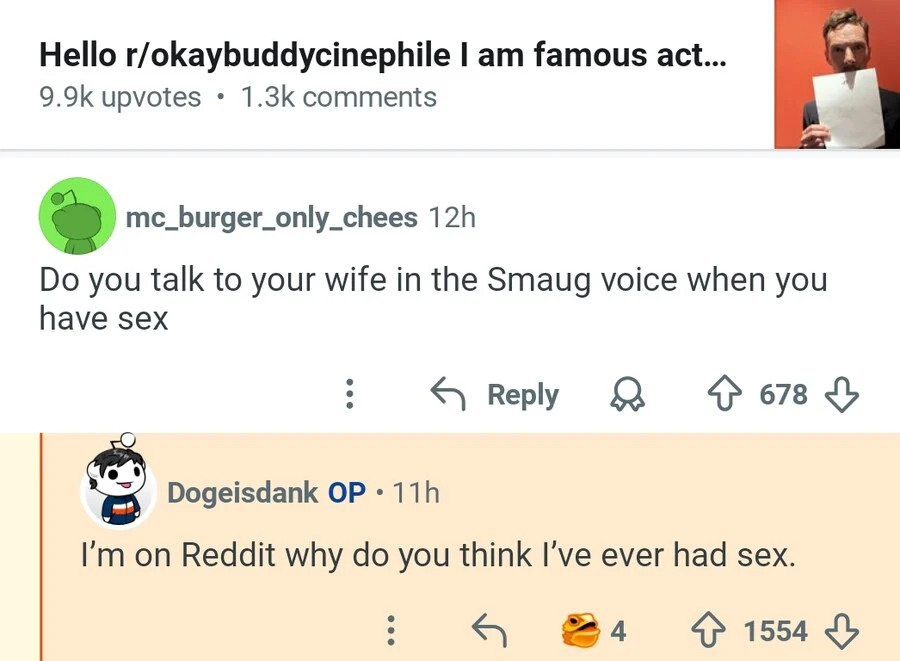Visit the Dogeisdank username profile
Screen dimensions: 900x661
coord(242,493)
